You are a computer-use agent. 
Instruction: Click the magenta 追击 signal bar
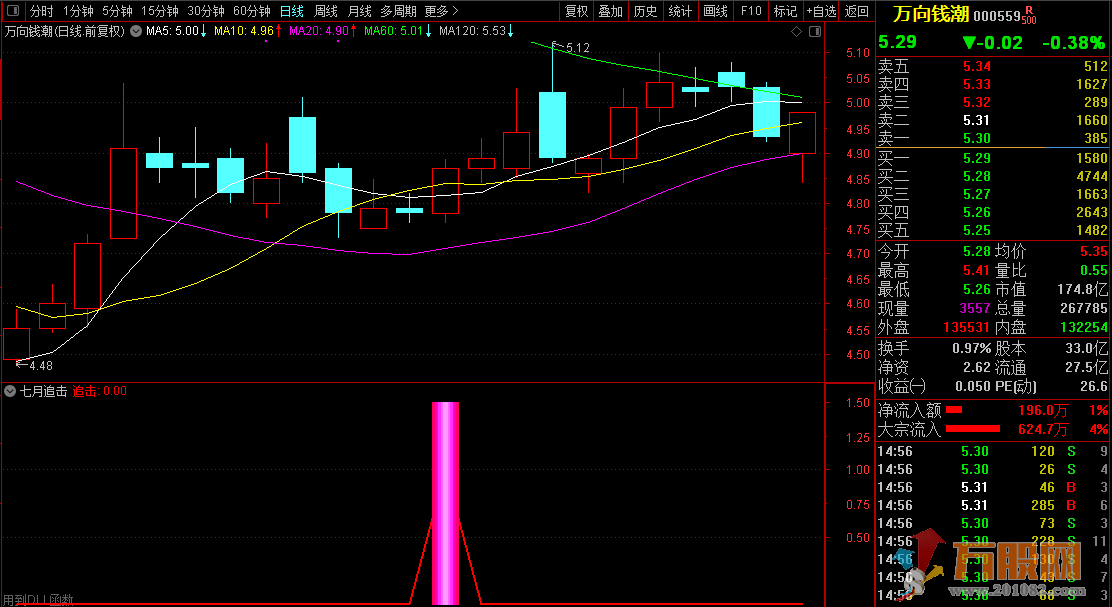[x=445, y=503]
